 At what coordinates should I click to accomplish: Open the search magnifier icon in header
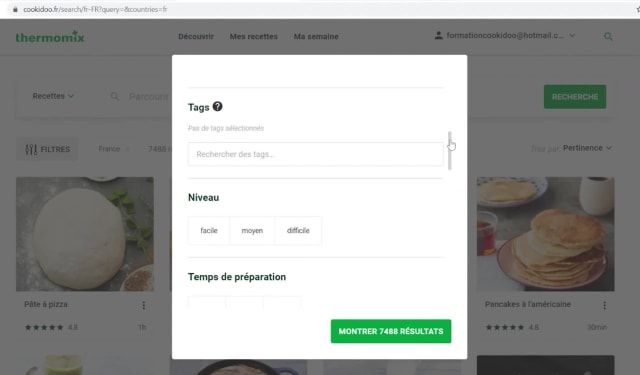click(x=608, y=36)
